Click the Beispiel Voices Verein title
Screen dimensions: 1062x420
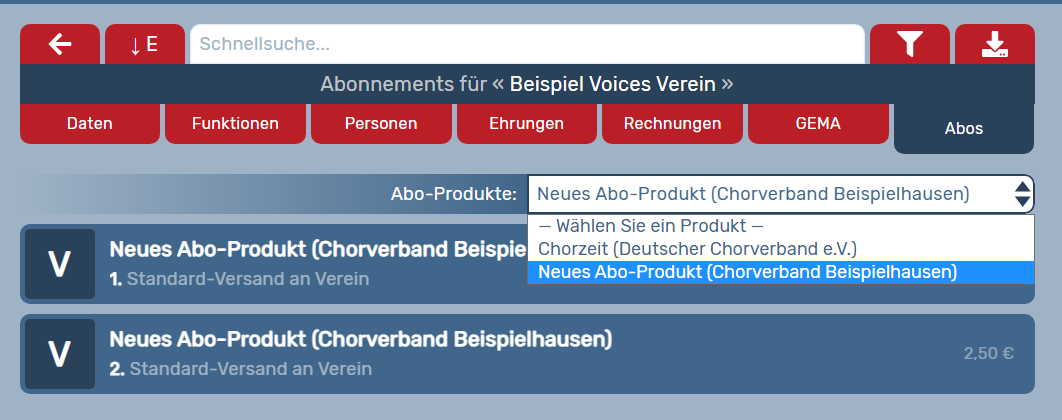pyautogui.click(x=612, y=84)
